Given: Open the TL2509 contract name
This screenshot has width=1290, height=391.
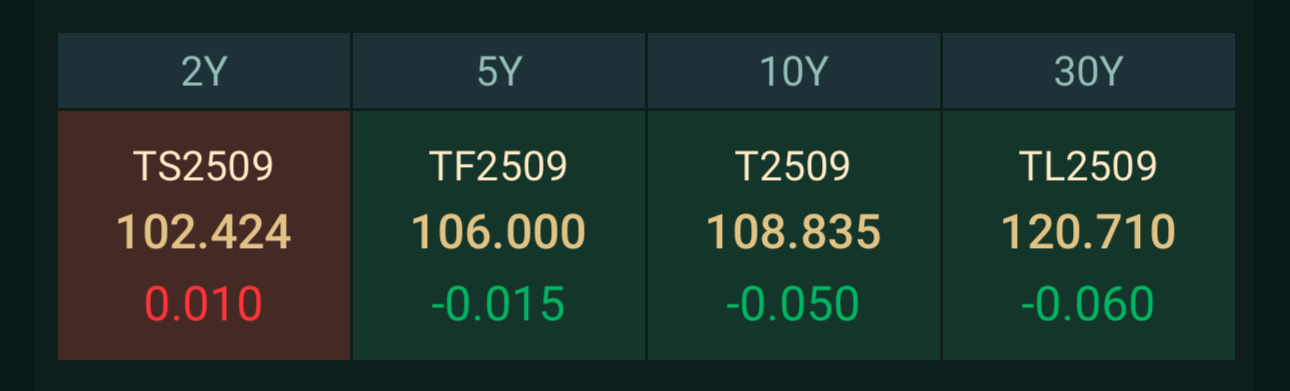Looking at the screenshot, I should (1089, 166).
